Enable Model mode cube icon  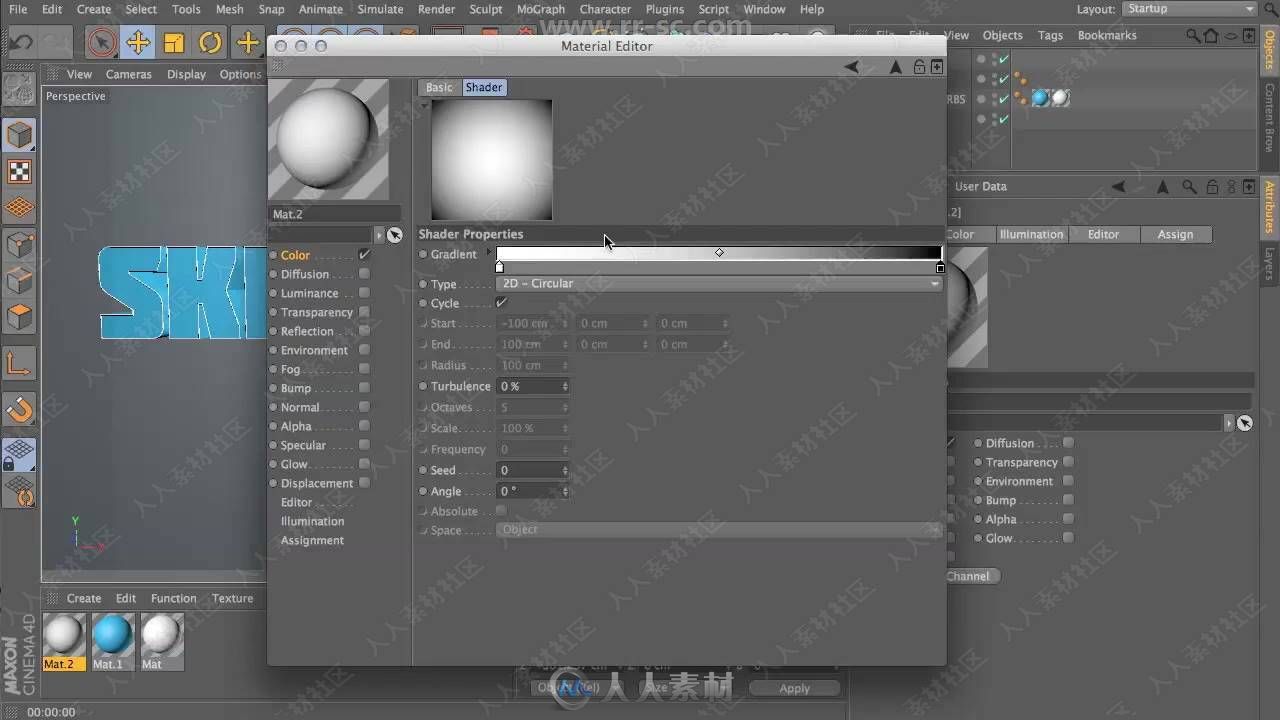(x=19, y=134)
